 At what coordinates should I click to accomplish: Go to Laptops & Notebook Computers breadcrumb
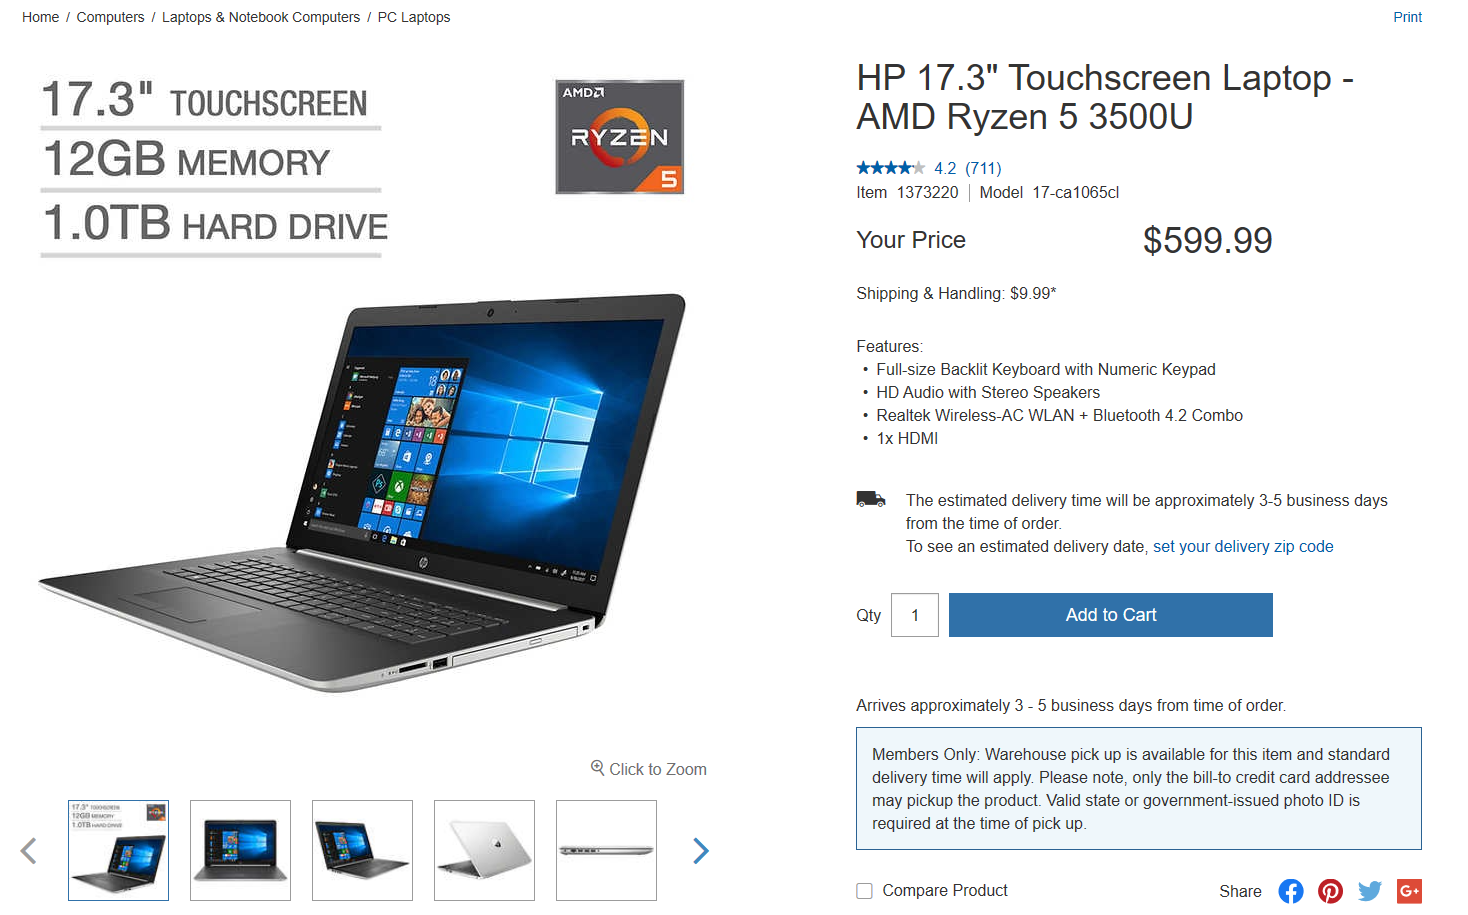point(261,17)
